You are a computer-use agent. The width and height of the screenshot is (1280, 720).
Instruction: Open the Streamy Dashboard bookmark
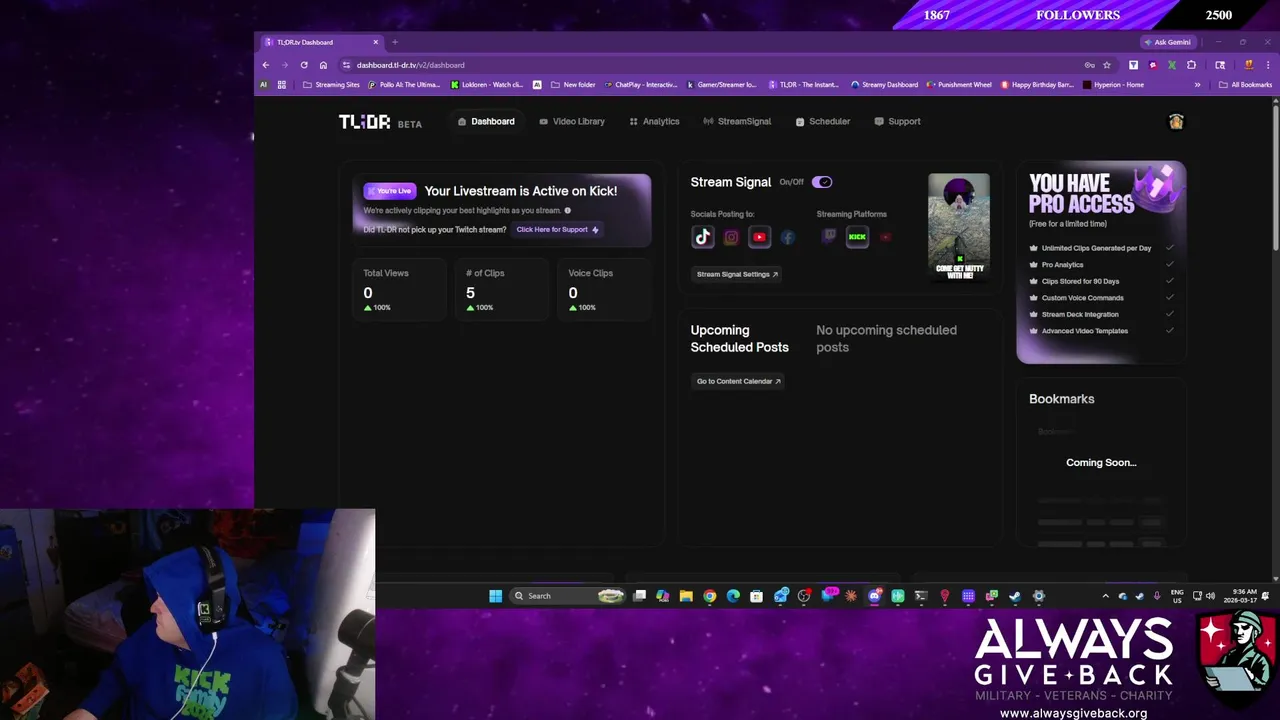tap(883, 85)
